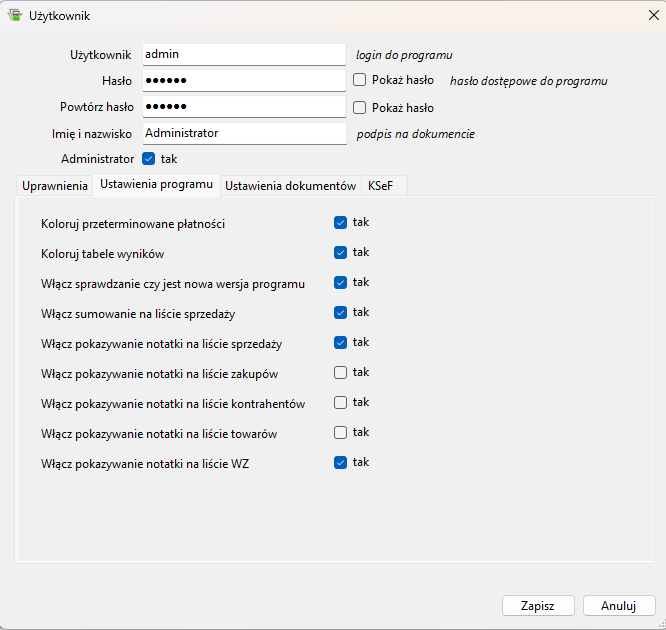Check notatki na liście kontrahentów option

pos(341,403)
